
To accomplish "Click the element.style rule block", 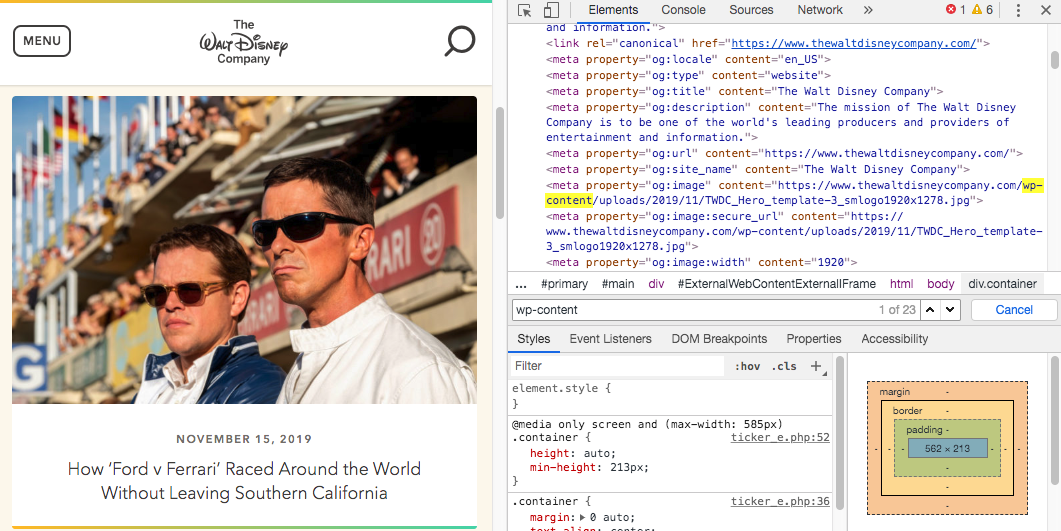I will click(670, 396).
